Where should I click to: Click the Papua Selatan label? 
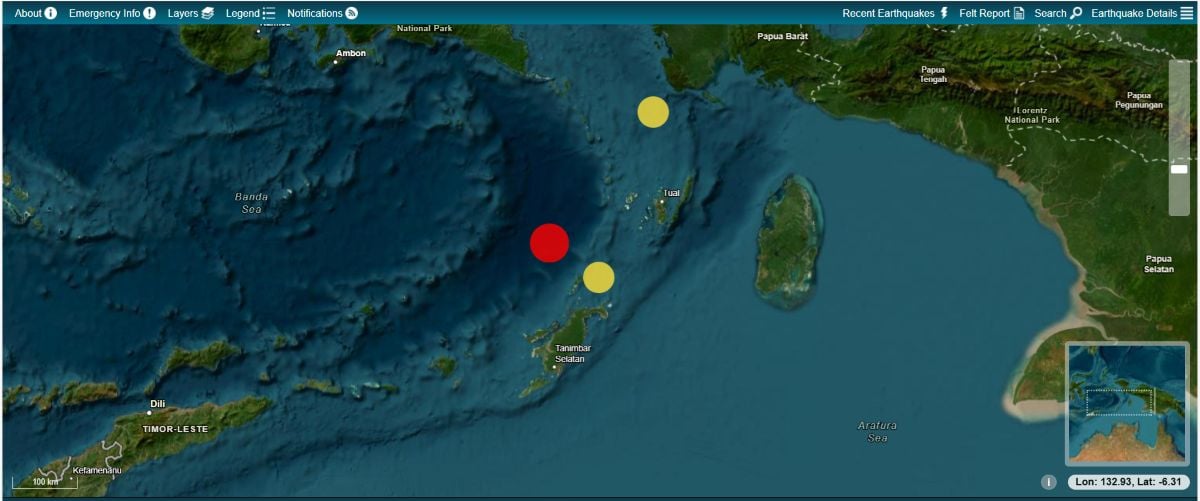point(1159,264)
